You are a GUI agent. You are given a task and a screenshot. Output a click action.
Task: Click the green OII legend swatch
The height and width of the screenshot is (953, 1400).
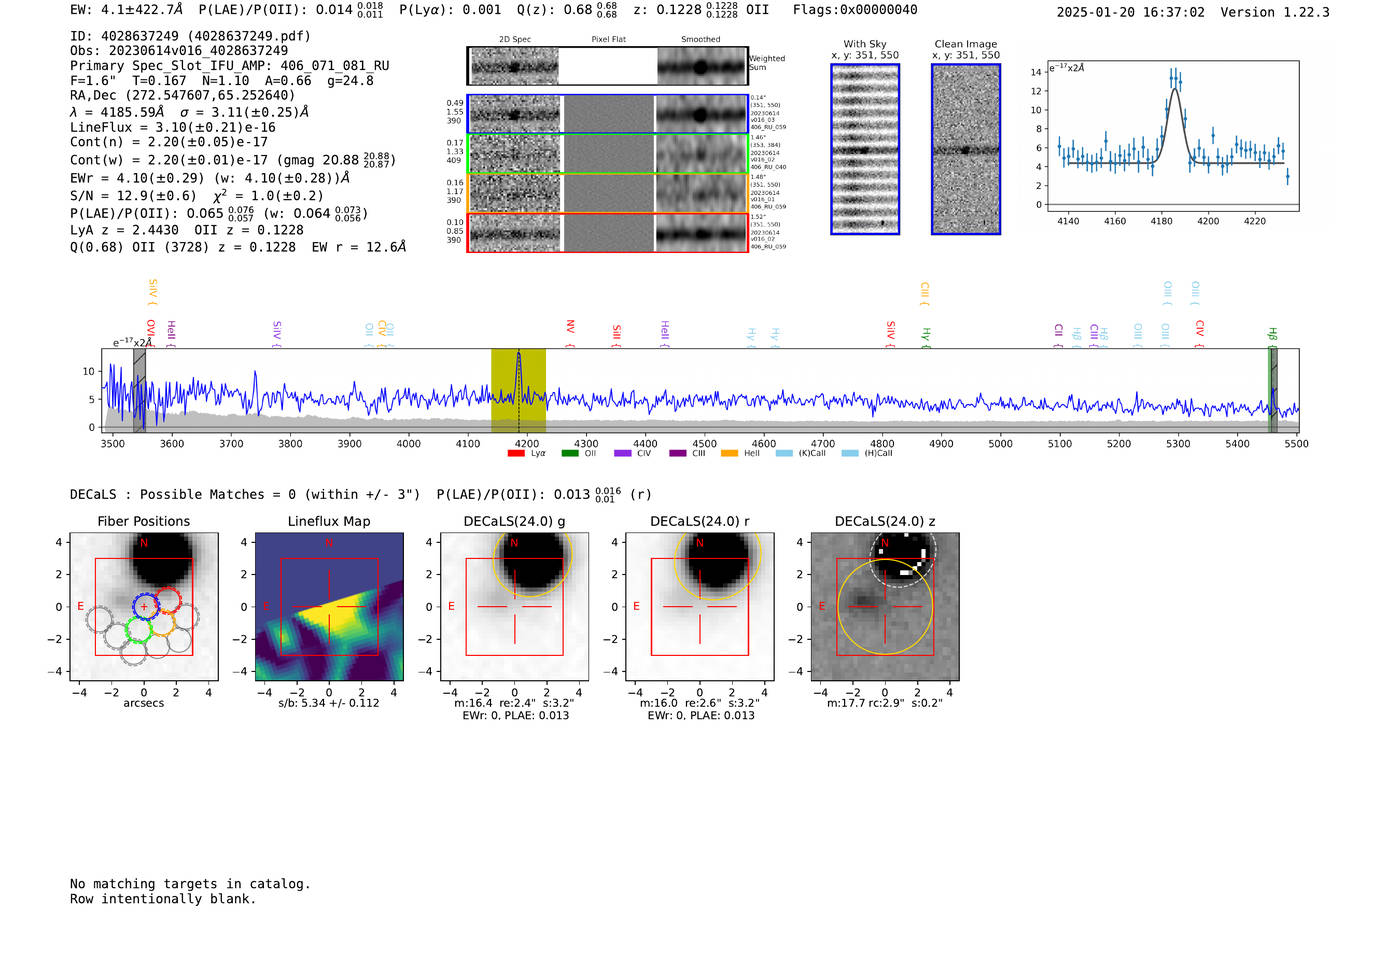click(569, 453)
